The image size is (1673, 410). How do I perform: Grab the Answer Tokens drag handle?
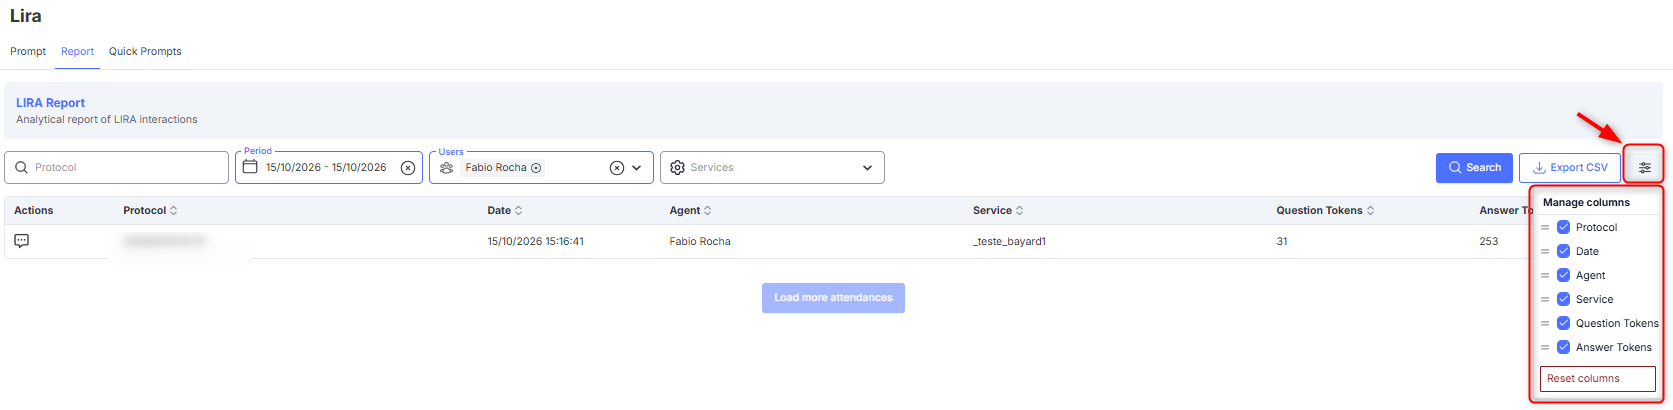click(1545, 347)
